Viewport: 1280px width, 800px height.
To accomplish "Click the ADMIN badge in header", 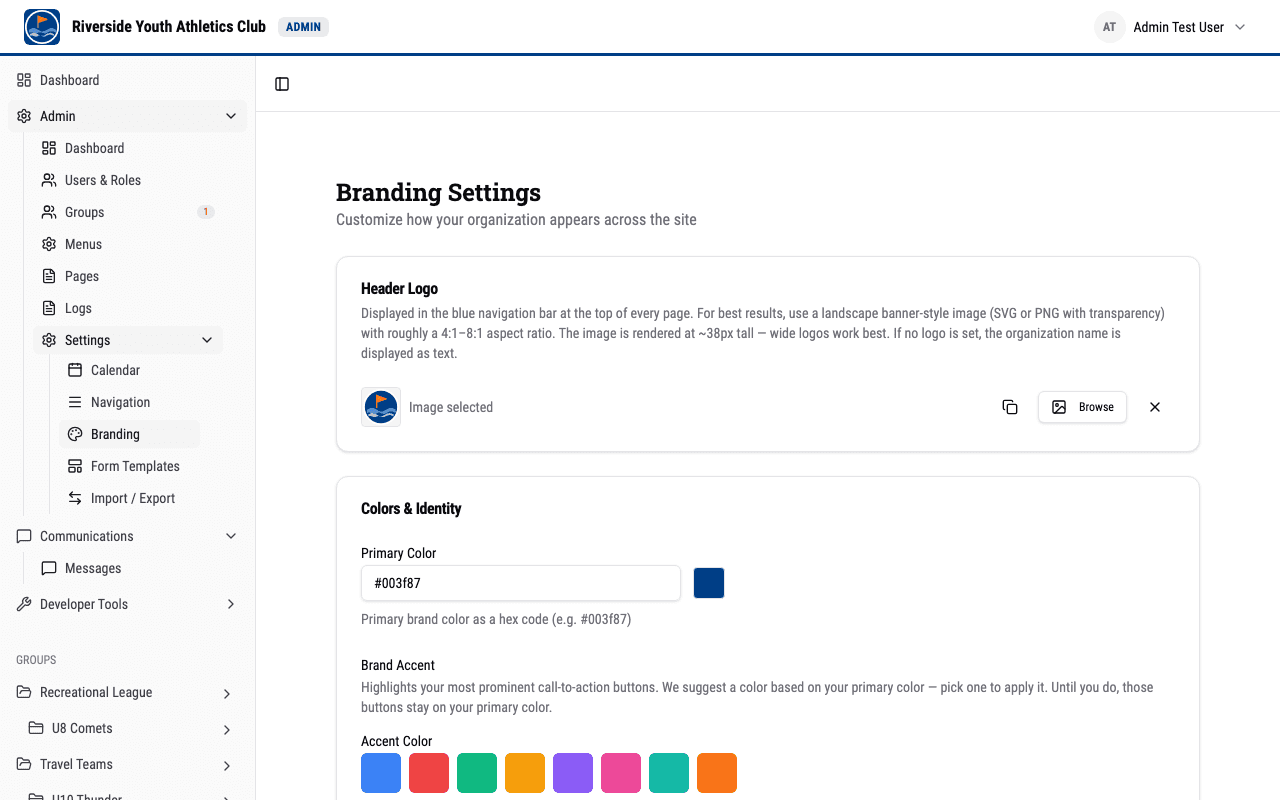I will [x=303, y=27].
